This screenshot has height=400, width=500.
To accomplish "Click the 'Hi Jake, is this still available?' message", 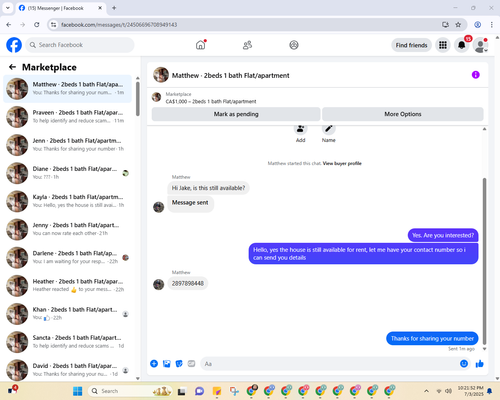I will pos(208,188).
